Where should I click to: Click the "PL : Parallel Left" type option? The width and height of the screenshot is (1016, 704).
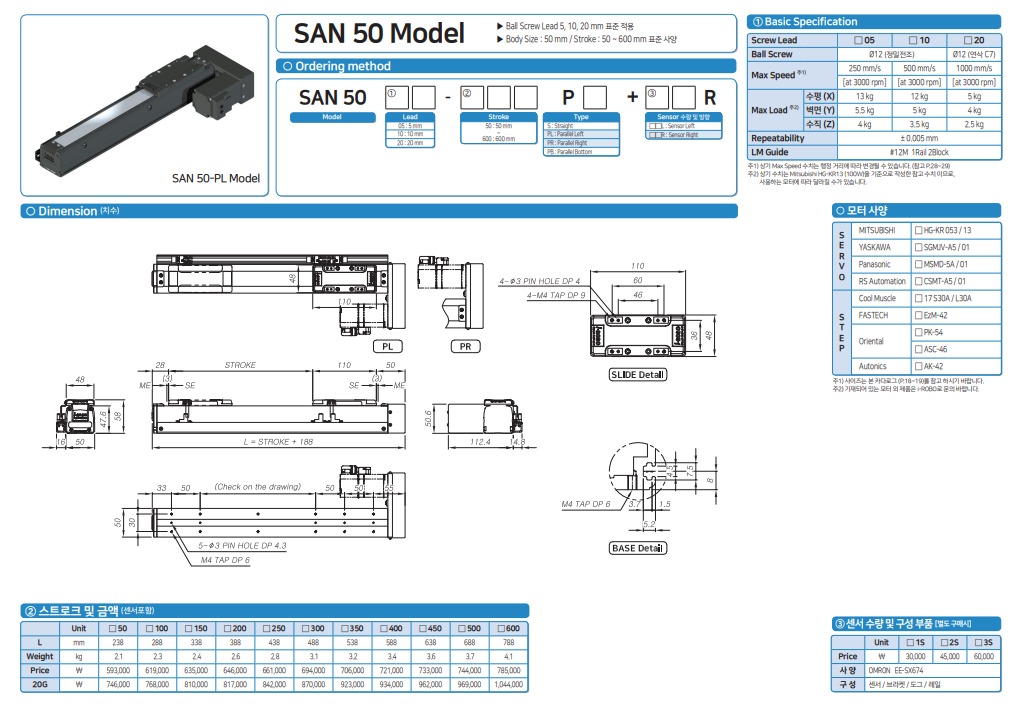(581, 134)
